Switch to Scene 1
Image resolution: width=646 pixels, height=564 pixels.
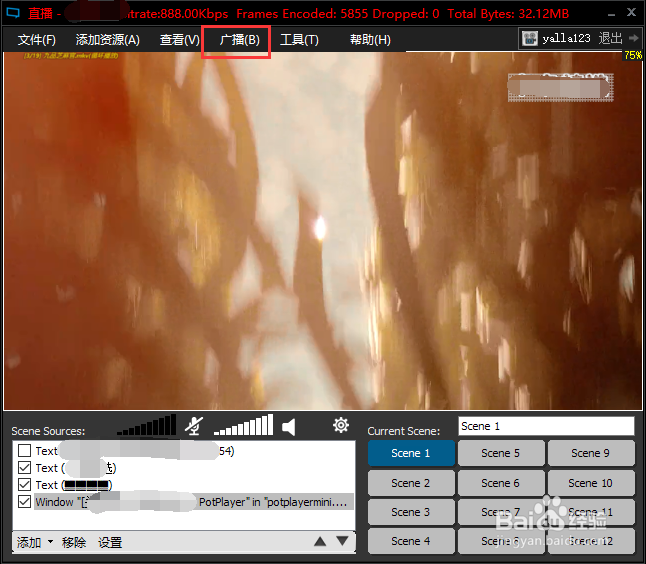tap(411, 453)
